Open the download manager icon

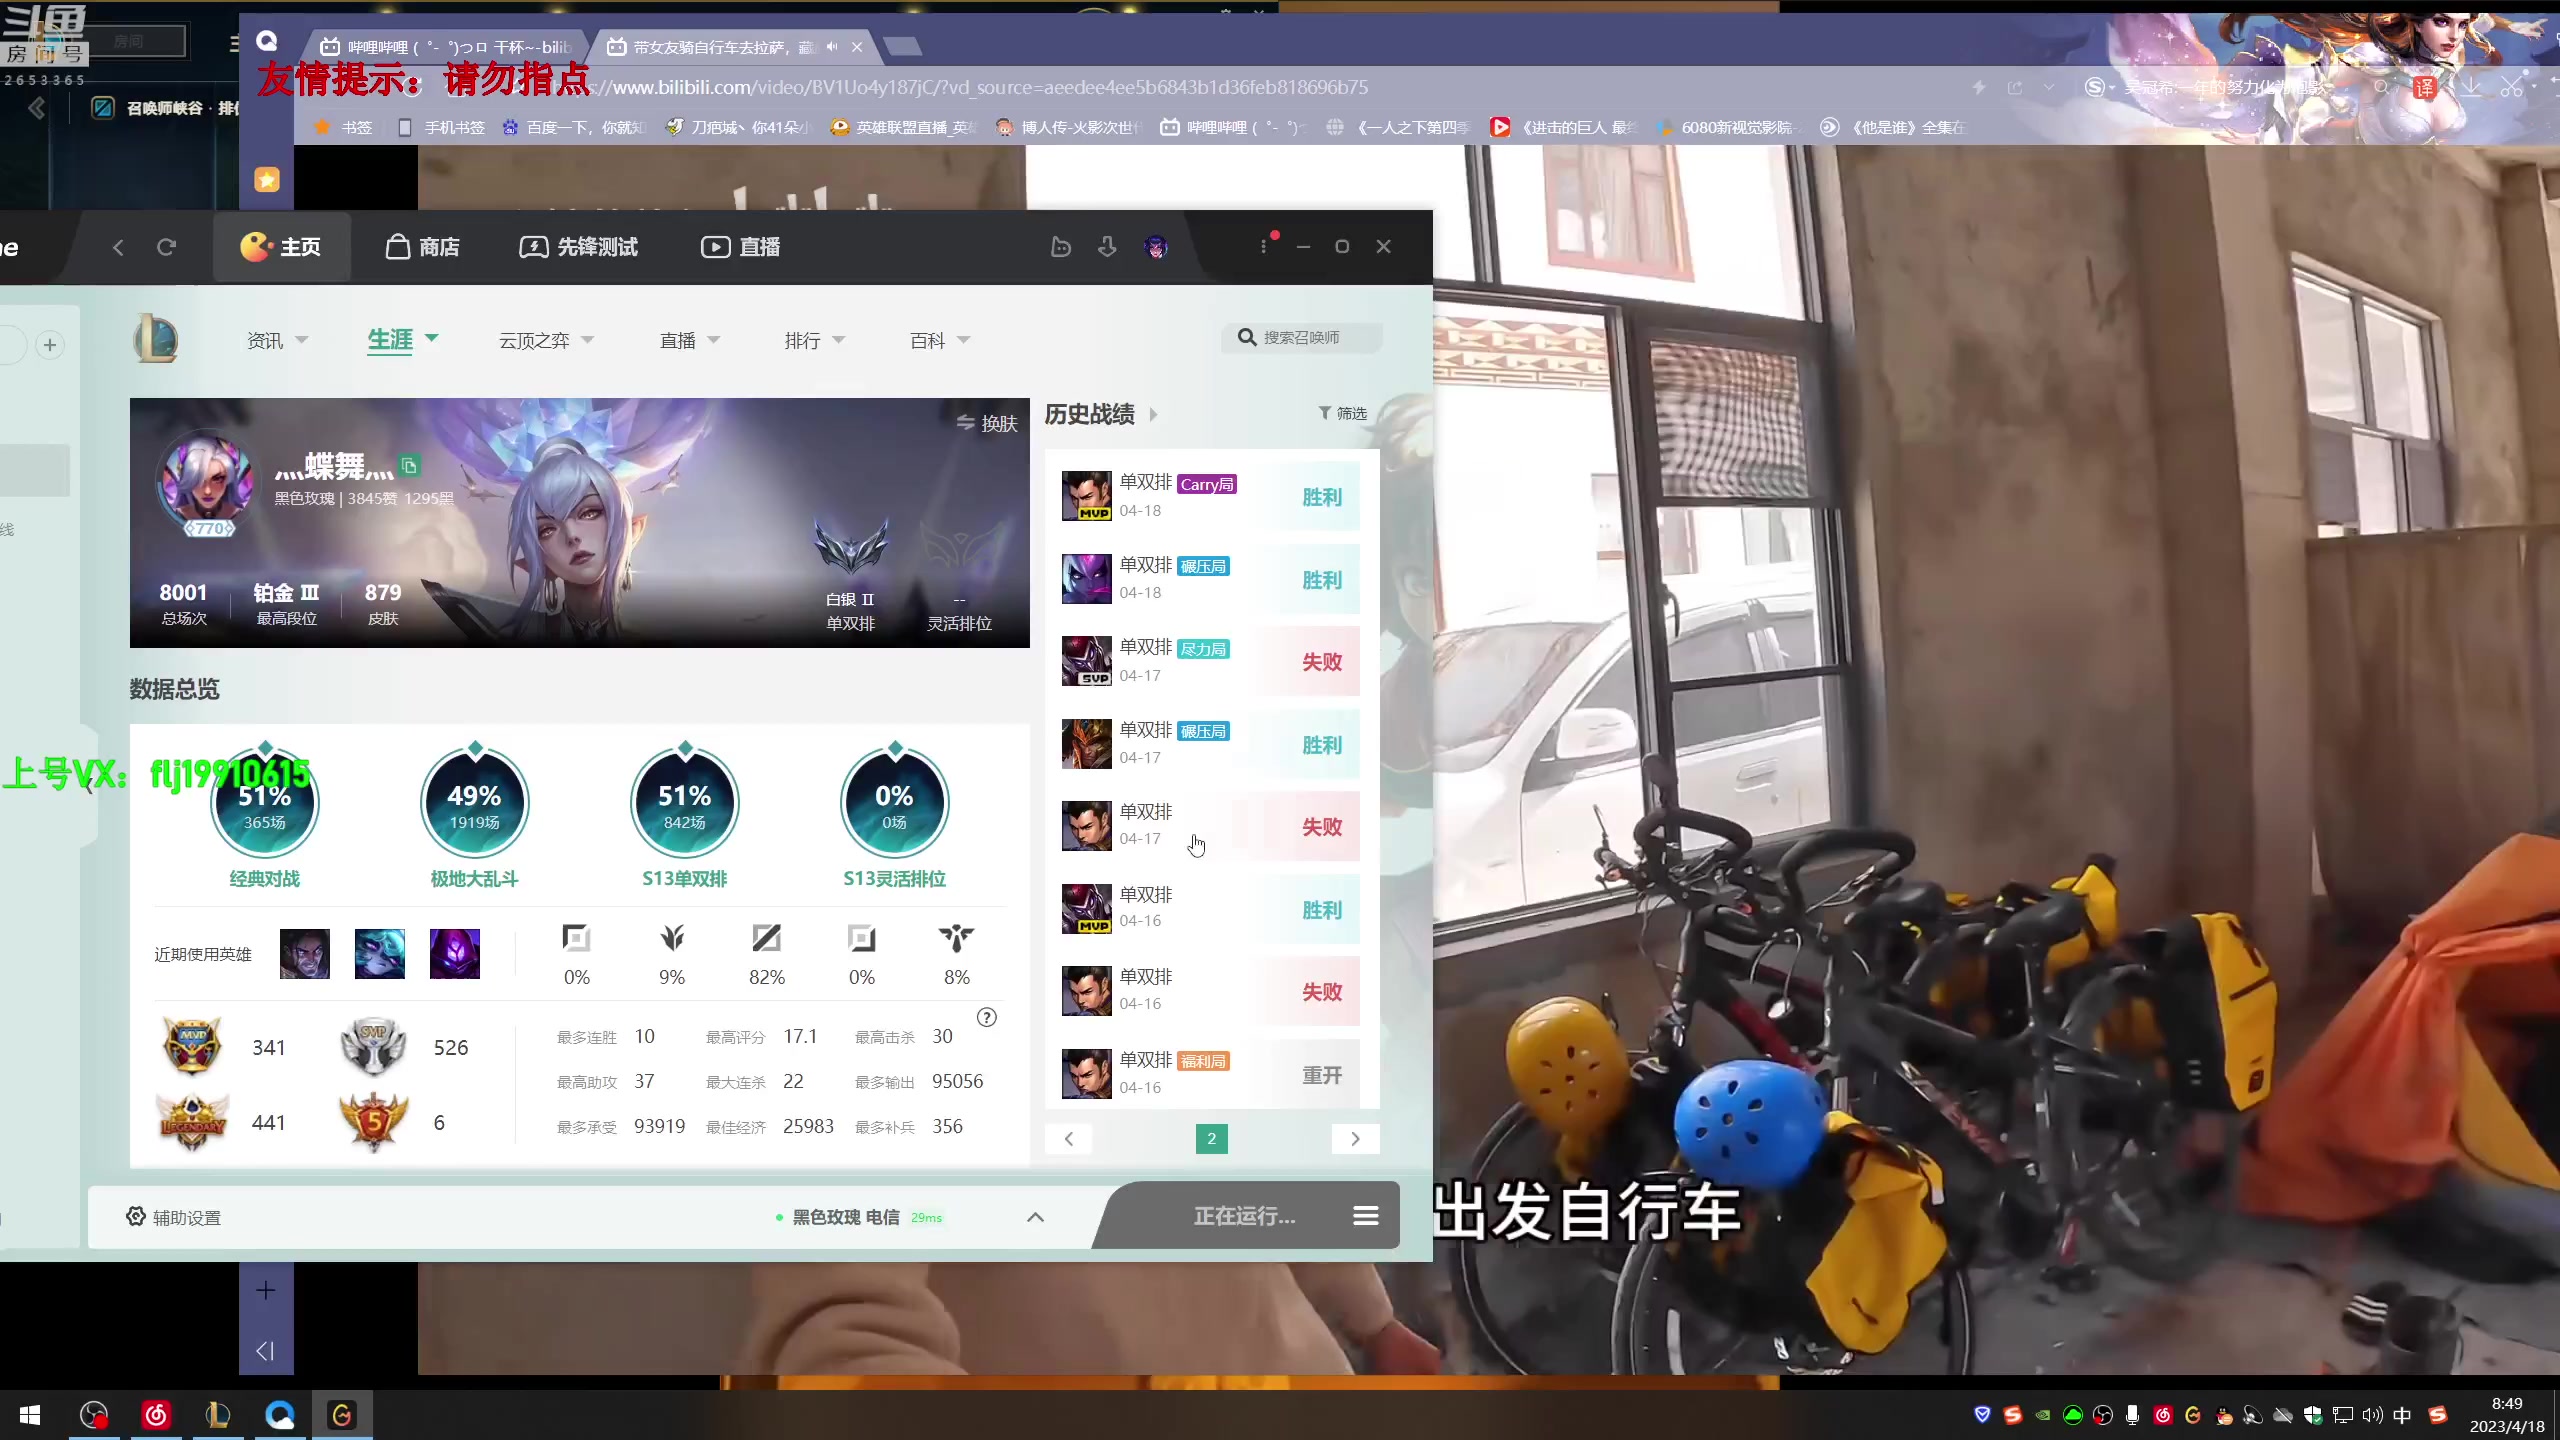coord(1107,247)
